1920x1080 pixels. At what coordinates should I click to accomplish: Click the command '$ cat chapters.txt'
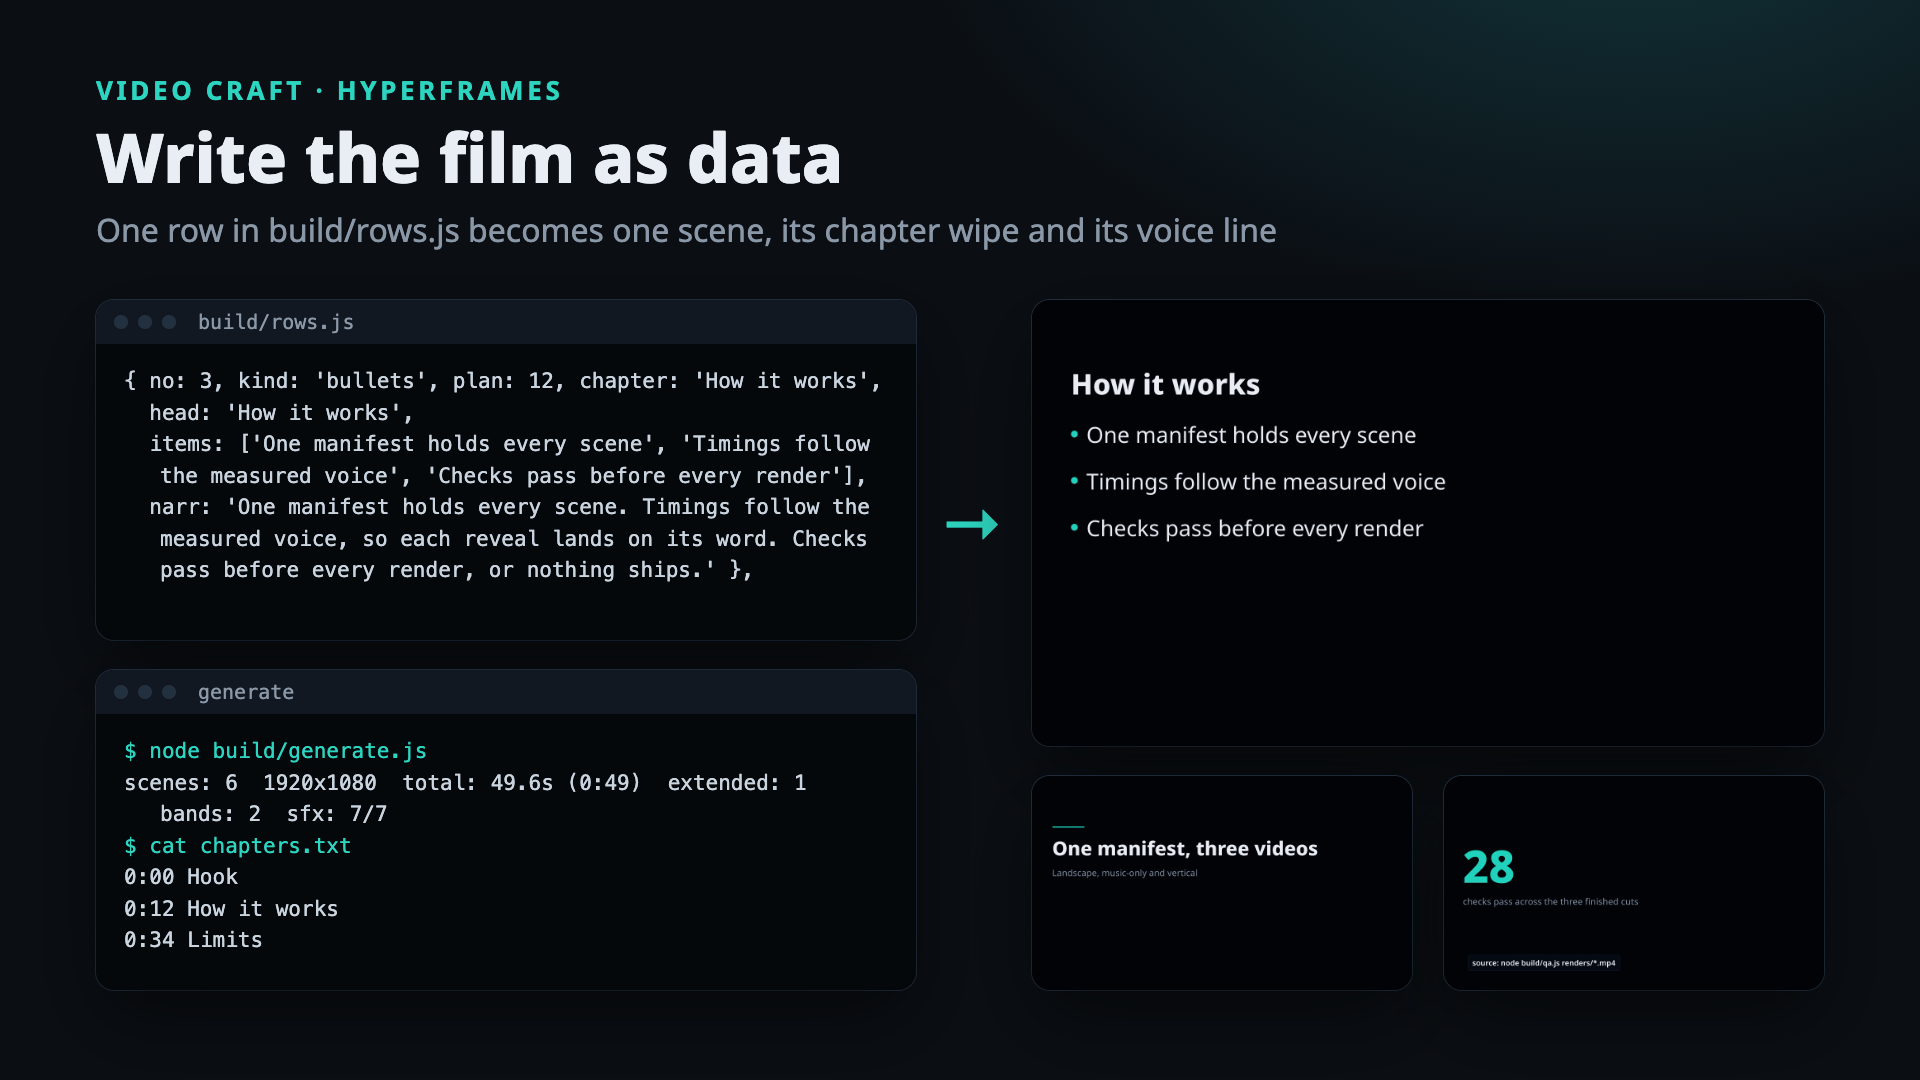click(237, 846)
